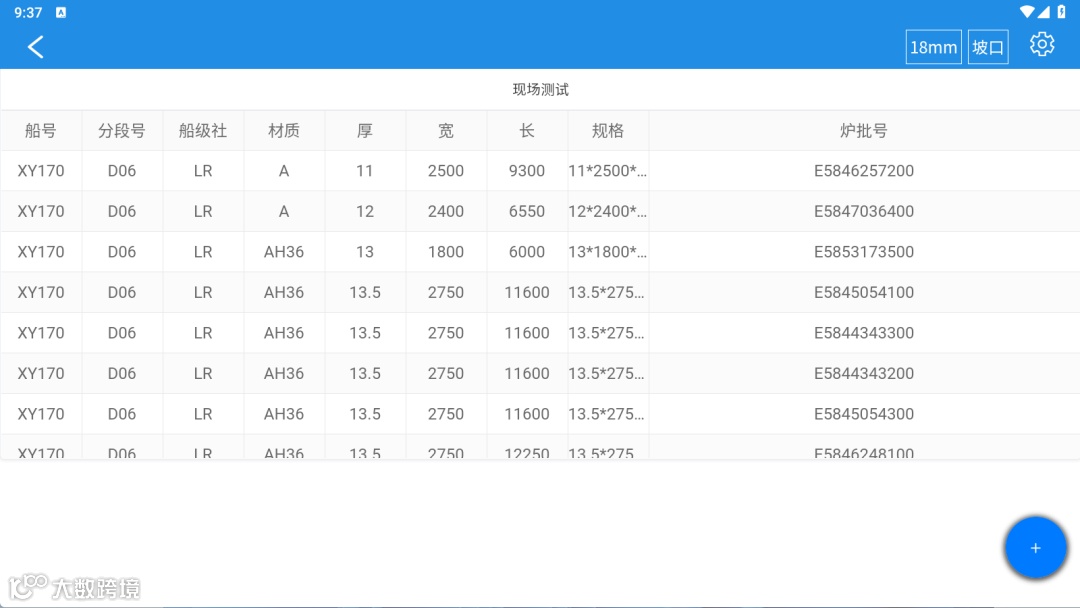The height and width of the screenshot is (608, 1080).
Task: Click 2750 cell in E5844343200 row
Action: tap(446, 374)
